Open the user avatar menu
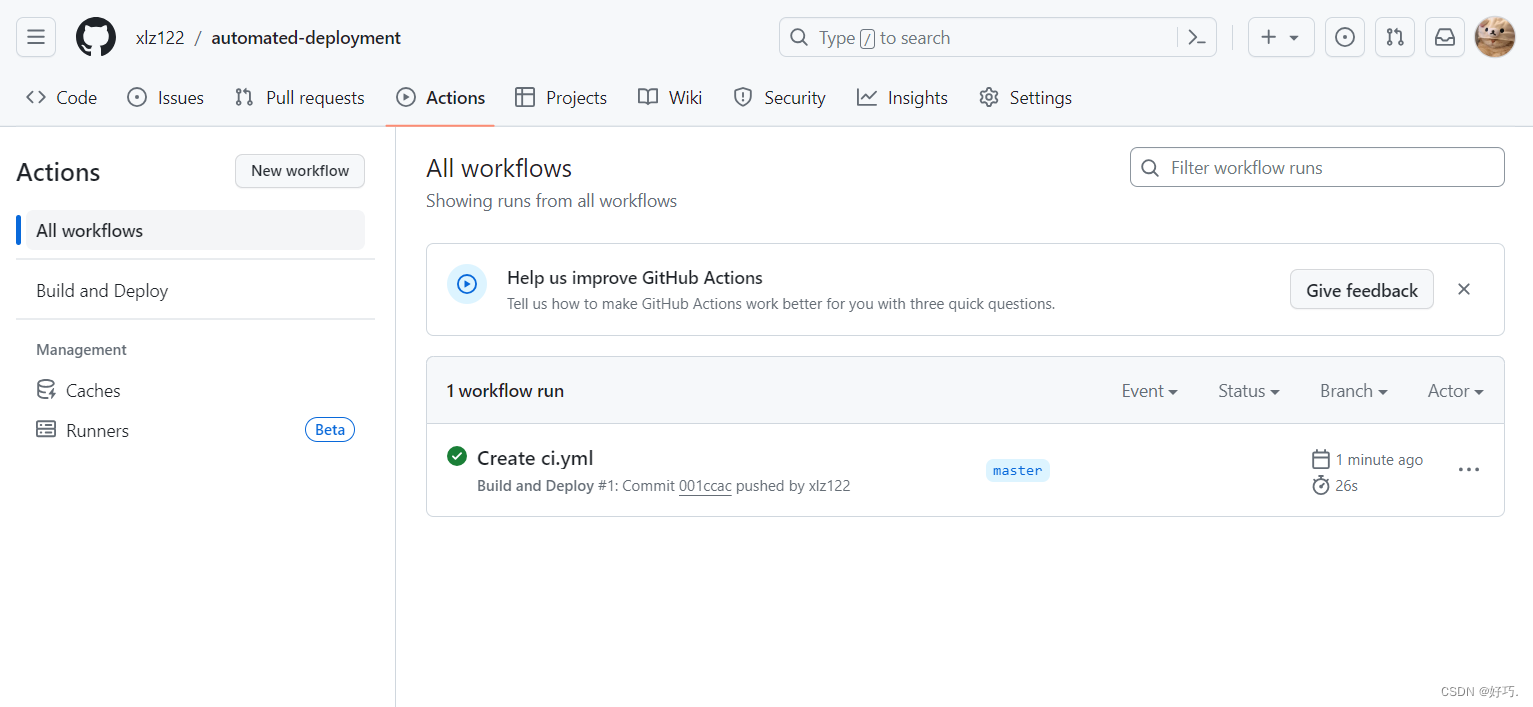 (1495, 38)
